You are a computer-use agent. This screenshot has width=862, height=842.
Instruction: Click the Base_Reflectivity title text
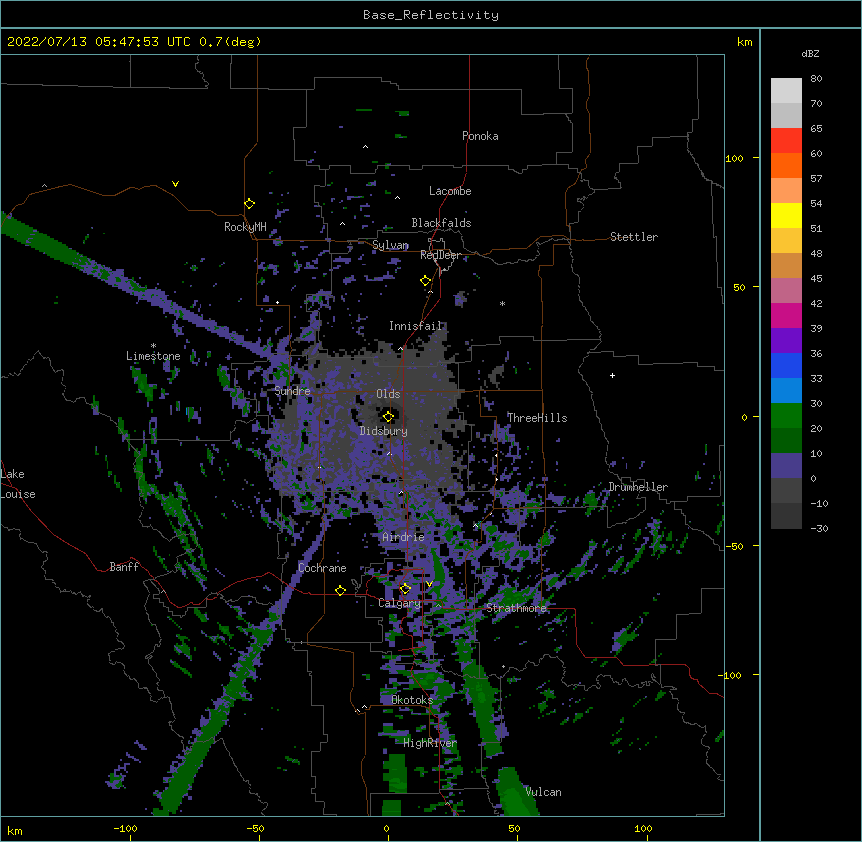pos(431,15)
